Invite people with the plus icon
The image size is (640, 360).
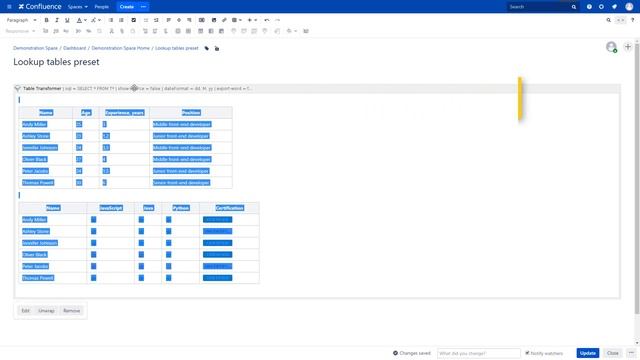[628, 47]
